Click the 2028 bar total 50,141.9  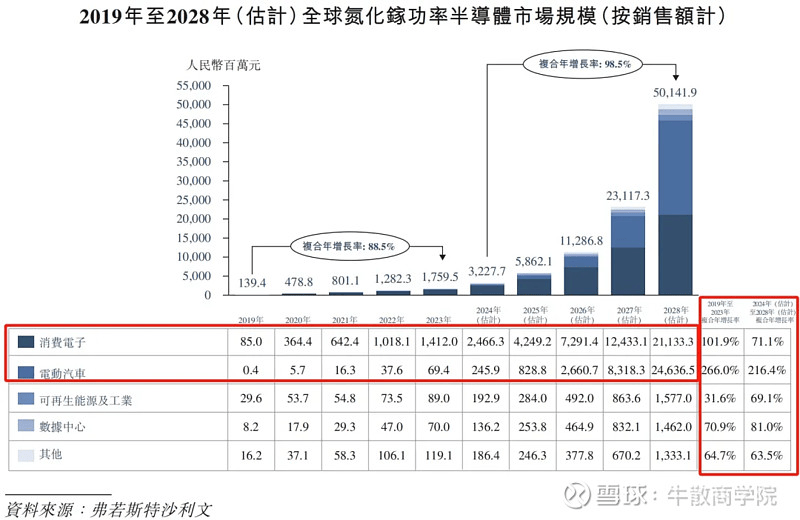[x=675, y=199]
